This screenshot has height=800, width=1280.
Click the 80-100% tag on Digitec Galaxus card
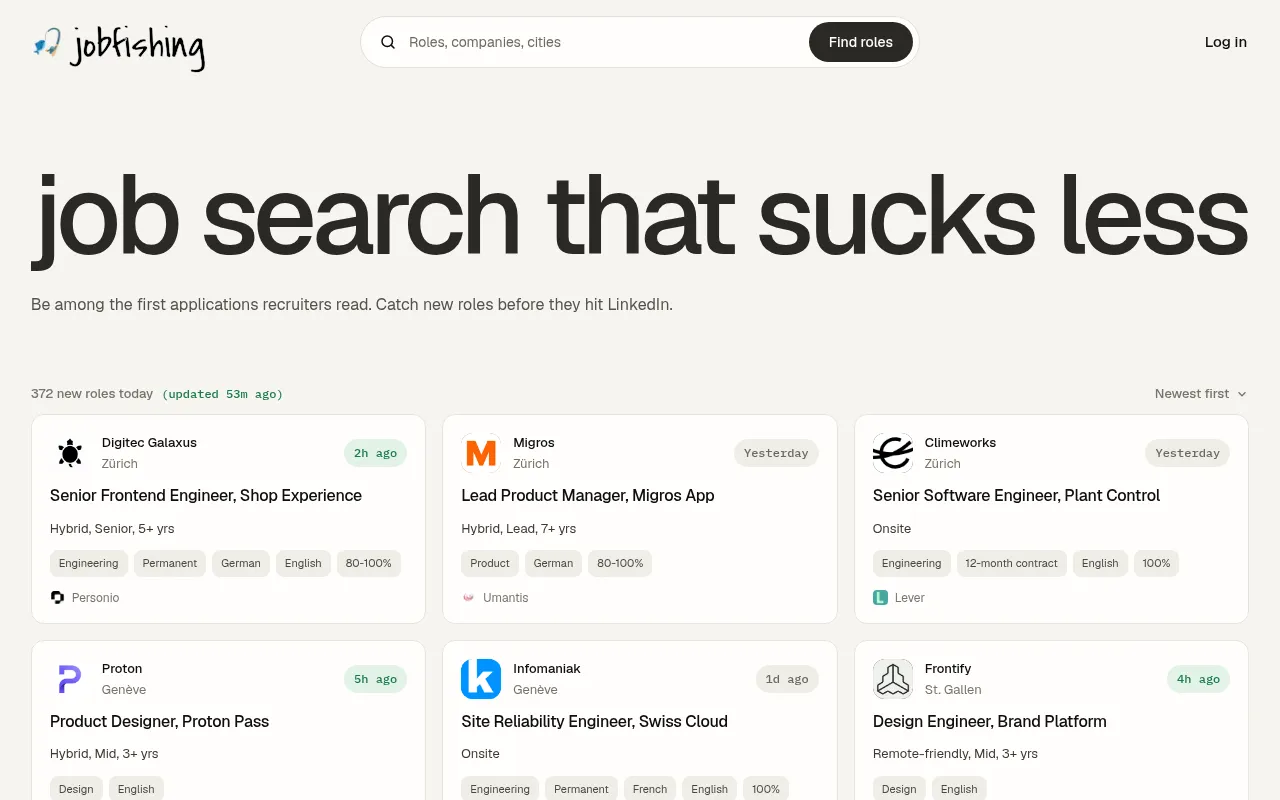(x=369, y=563)
